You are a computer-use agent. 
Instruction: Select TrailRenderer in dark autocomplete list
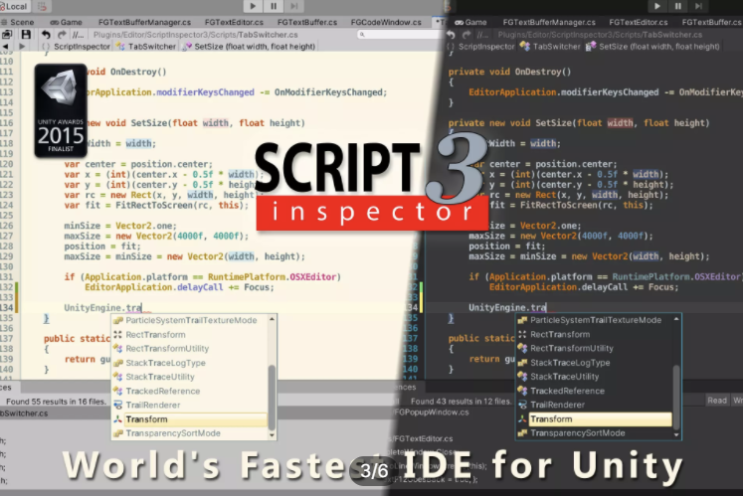pos(595,405)
